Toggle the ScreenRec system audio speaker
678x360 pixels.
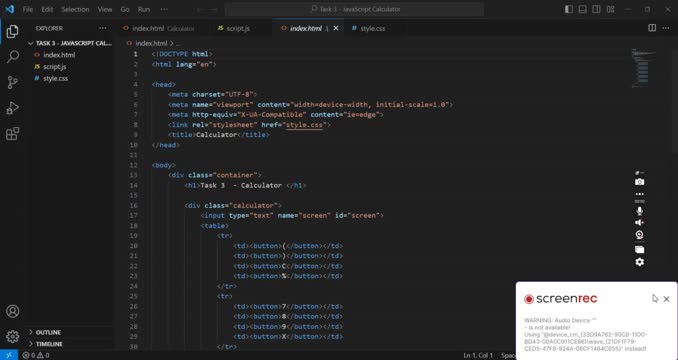[x=640, y=223]
